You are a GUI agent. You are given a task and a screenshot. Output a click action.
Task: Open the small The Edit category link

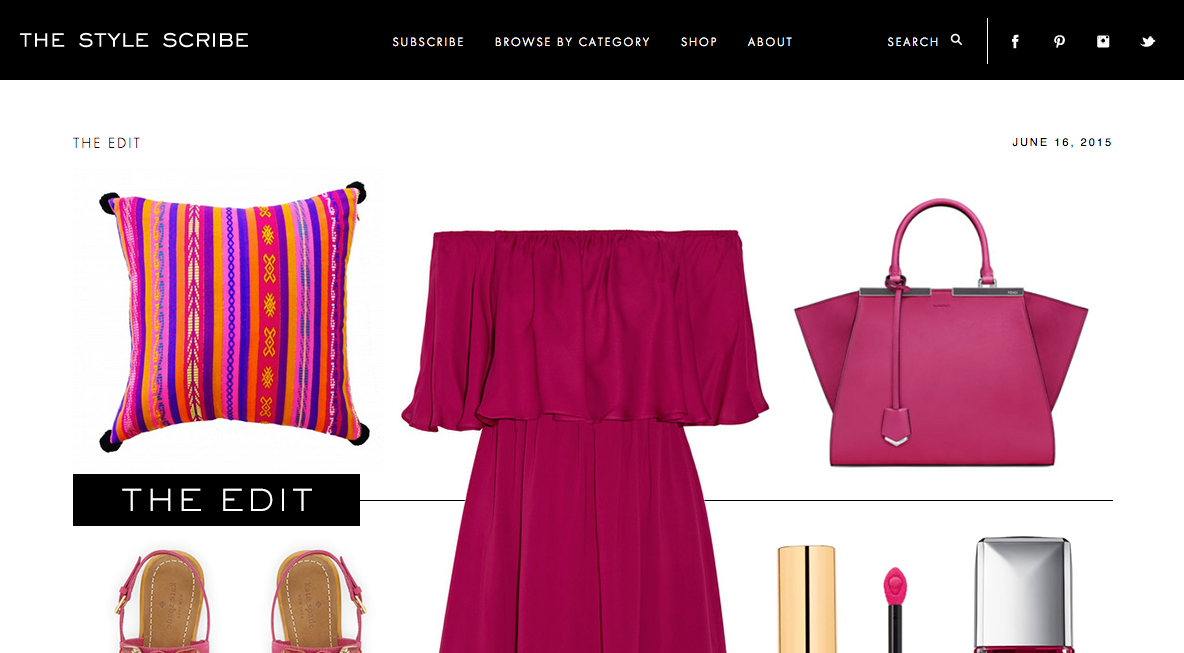click(x=106, y=143)
